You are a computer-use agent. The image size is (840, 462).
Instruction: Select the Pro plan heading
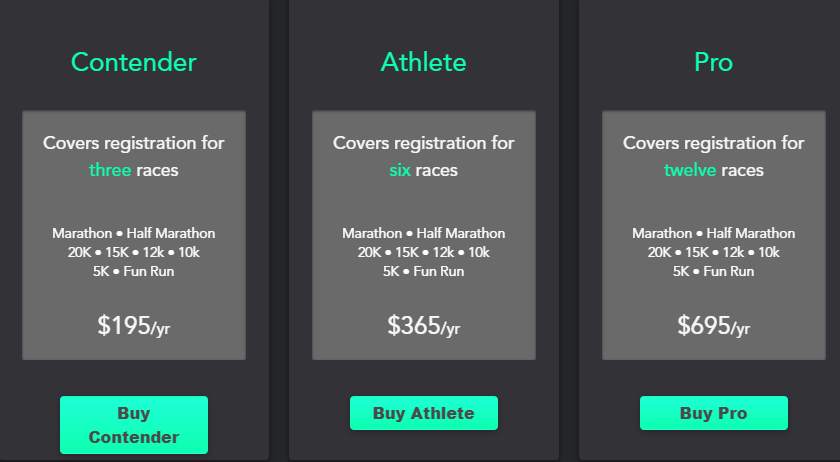714,62
